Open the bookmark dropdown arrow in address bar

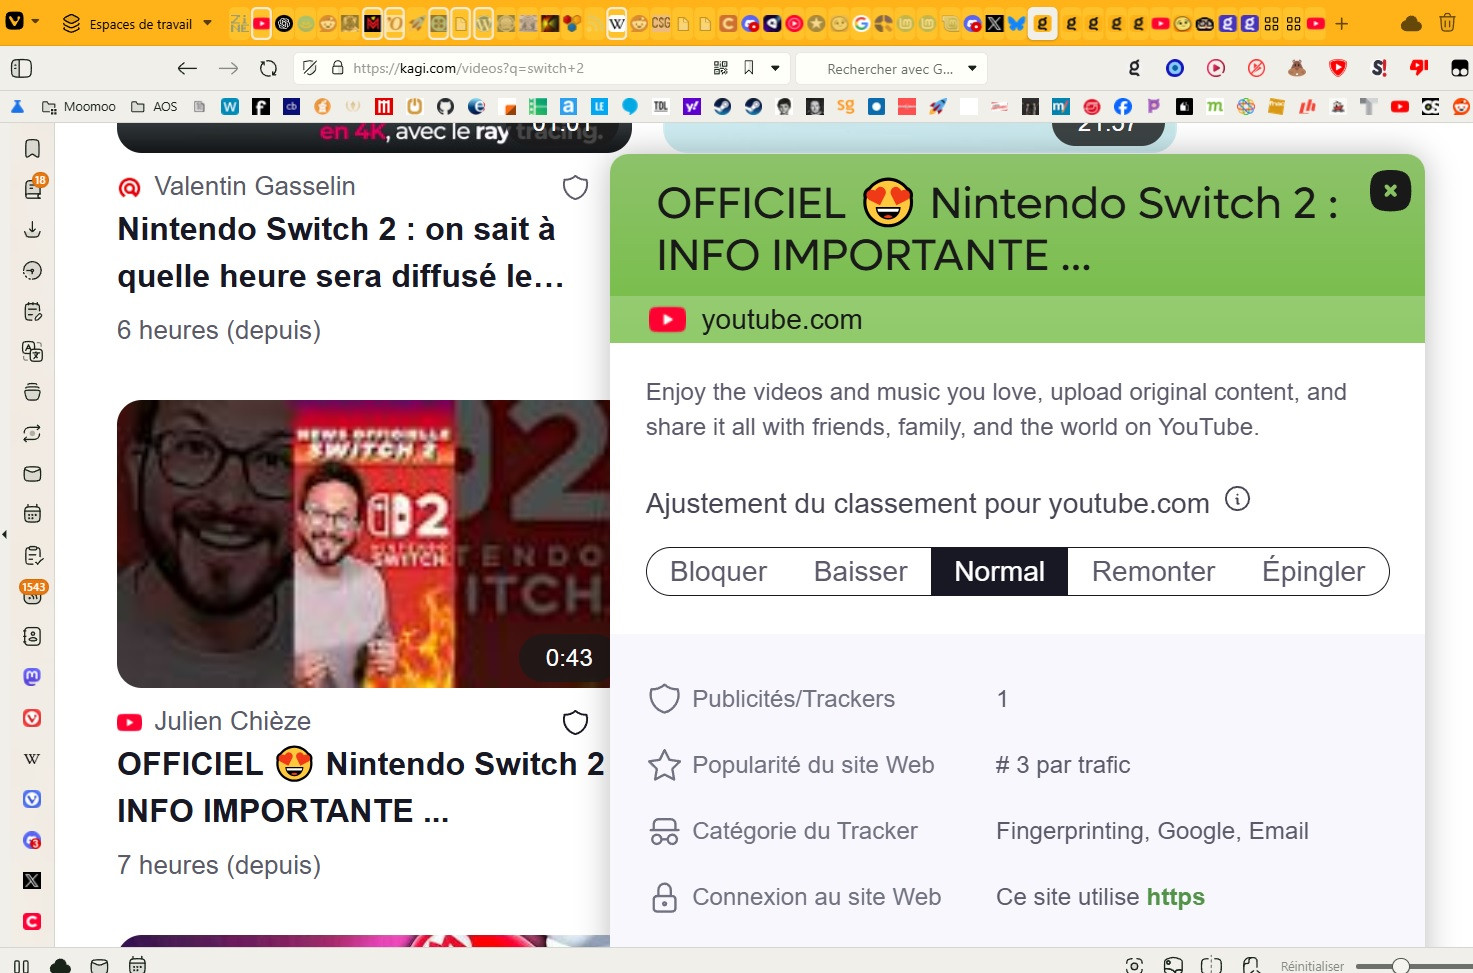point(775,69)
